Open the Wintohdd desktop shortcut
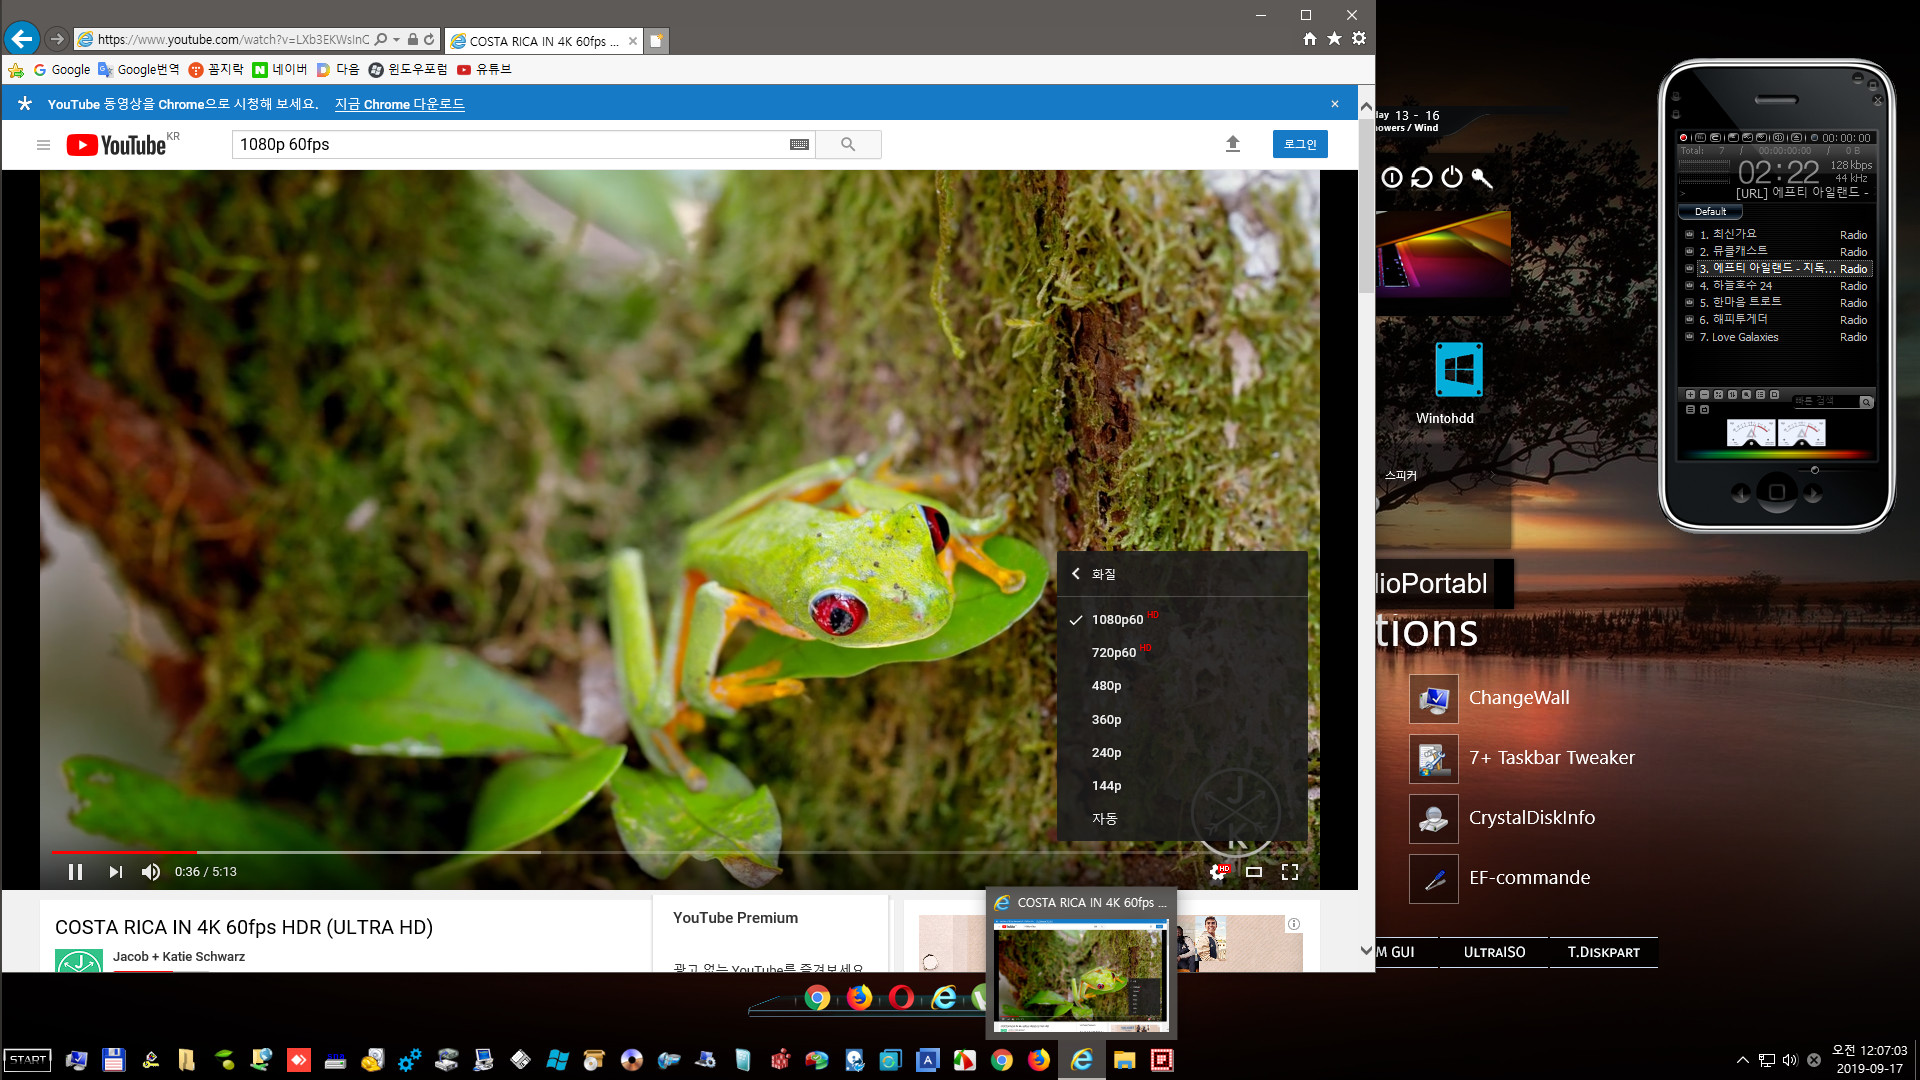1920x1080 pixels. click(1445, 385)
